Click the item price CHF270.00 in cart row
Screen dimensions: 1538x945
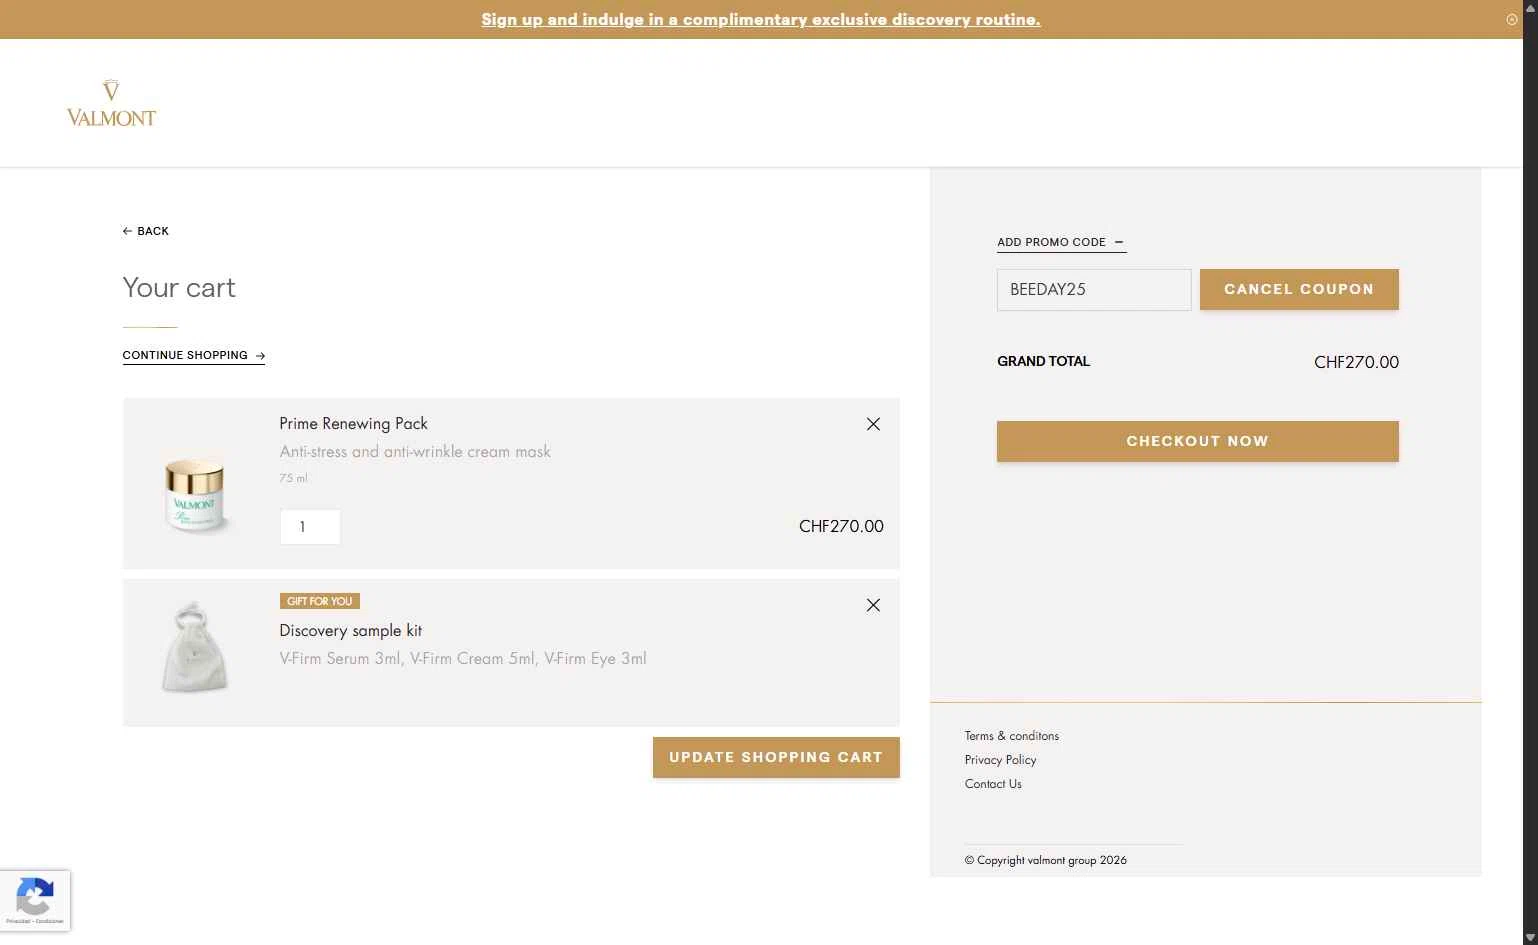[x=841, y=526]
